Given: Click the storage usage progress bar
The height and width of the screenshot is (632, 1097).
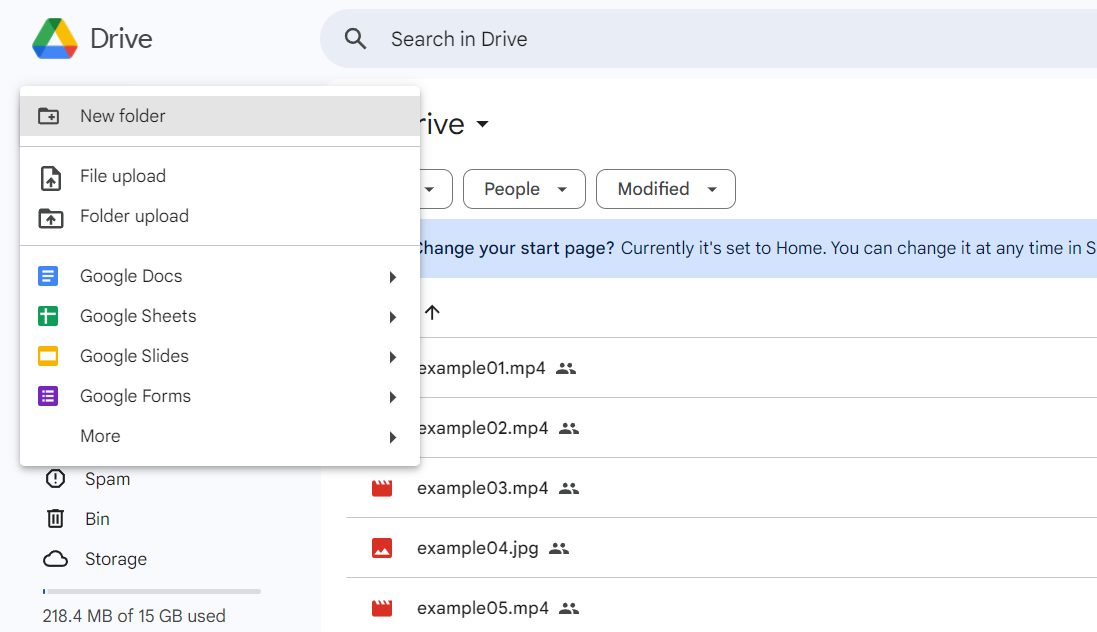Looking at the screenshot, I should pos(152,591).
